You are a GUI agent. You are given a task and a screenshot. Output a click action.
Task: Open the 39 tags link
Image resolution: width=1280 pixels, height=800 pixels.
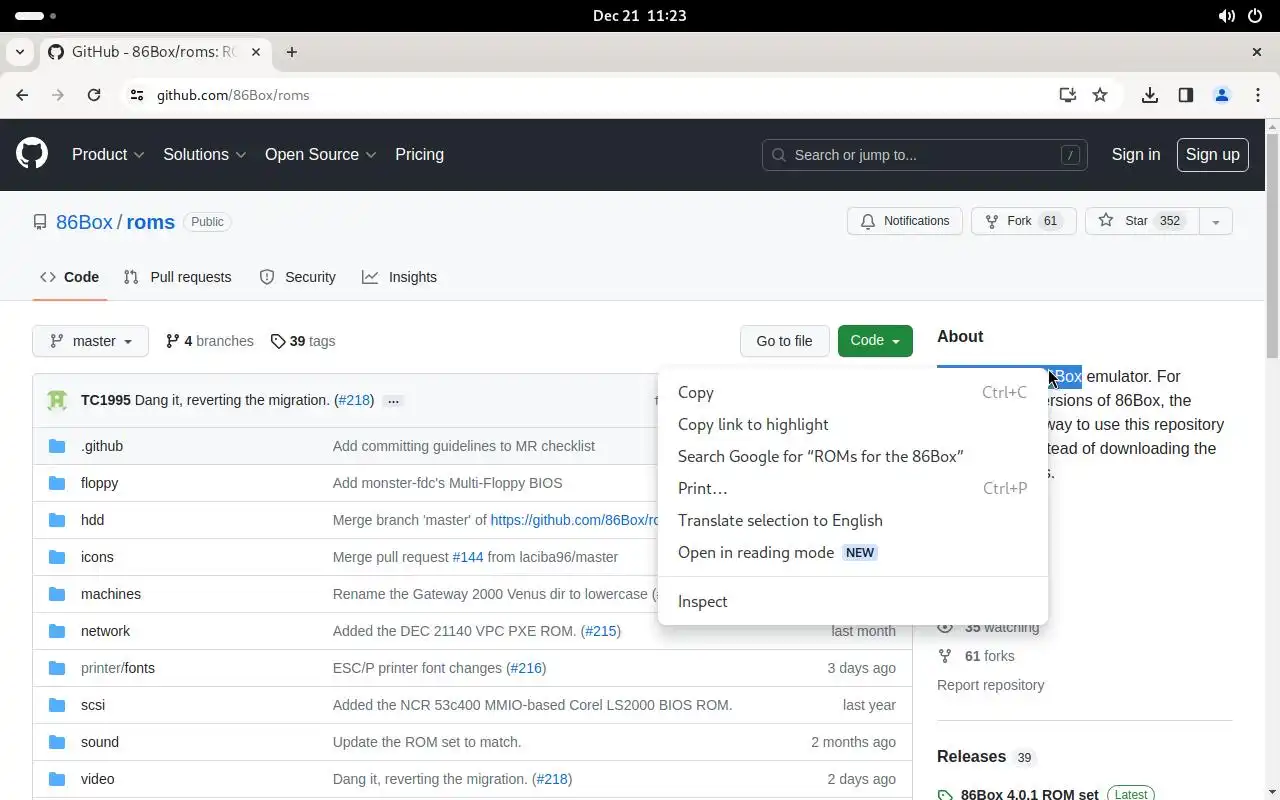pyautogui.click(x=303, y=341)
